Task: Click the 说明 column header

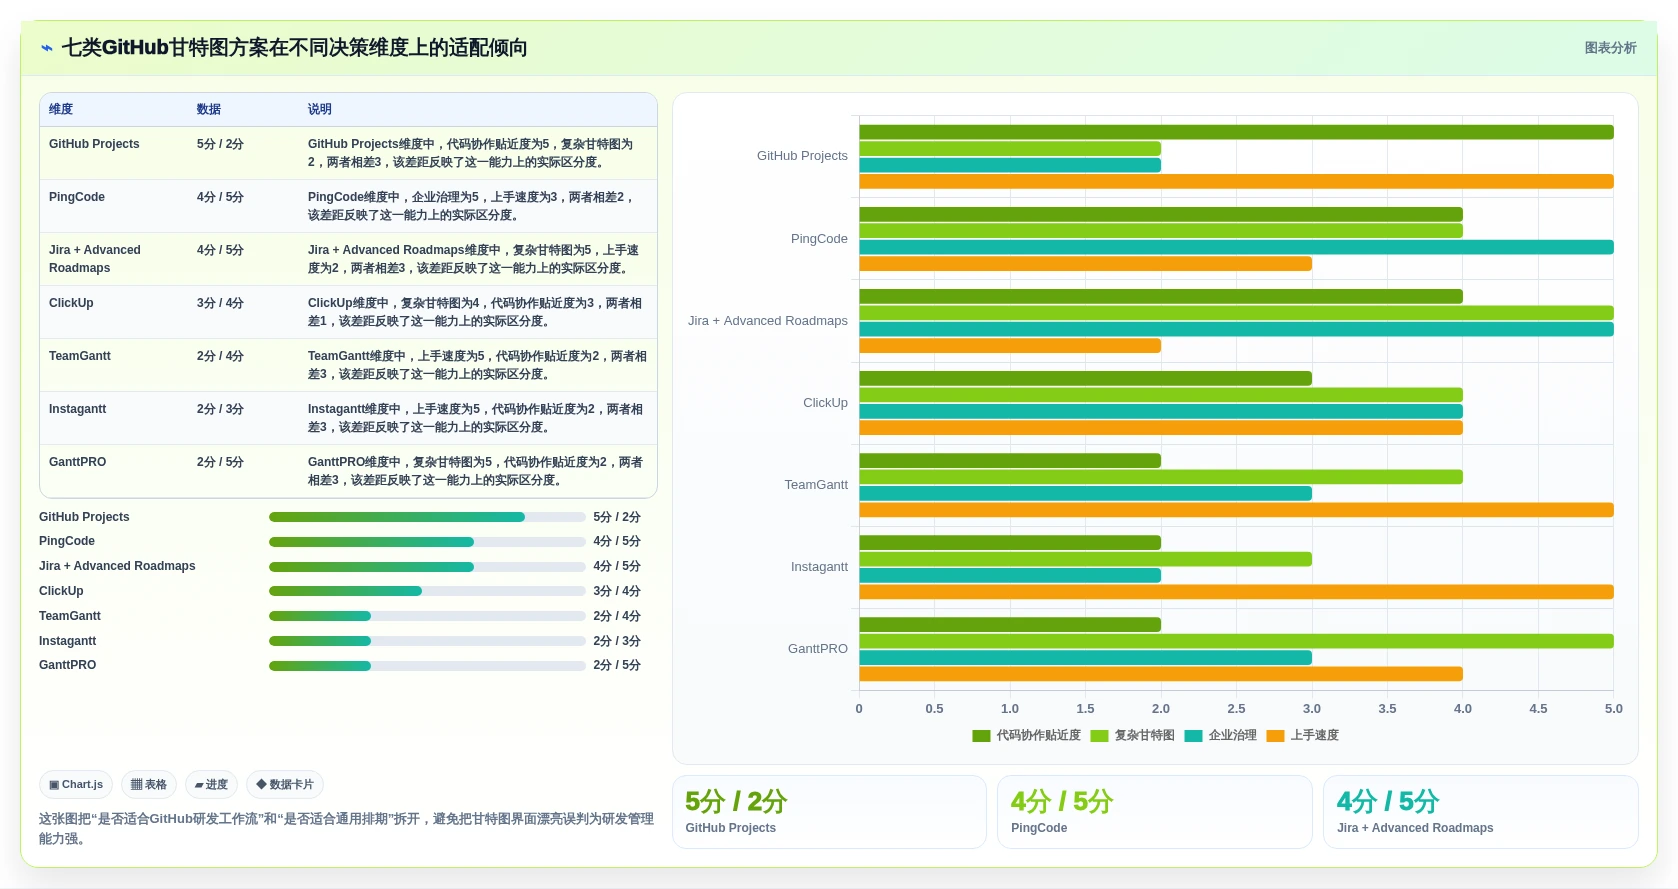Action: [x=320, y=109]
